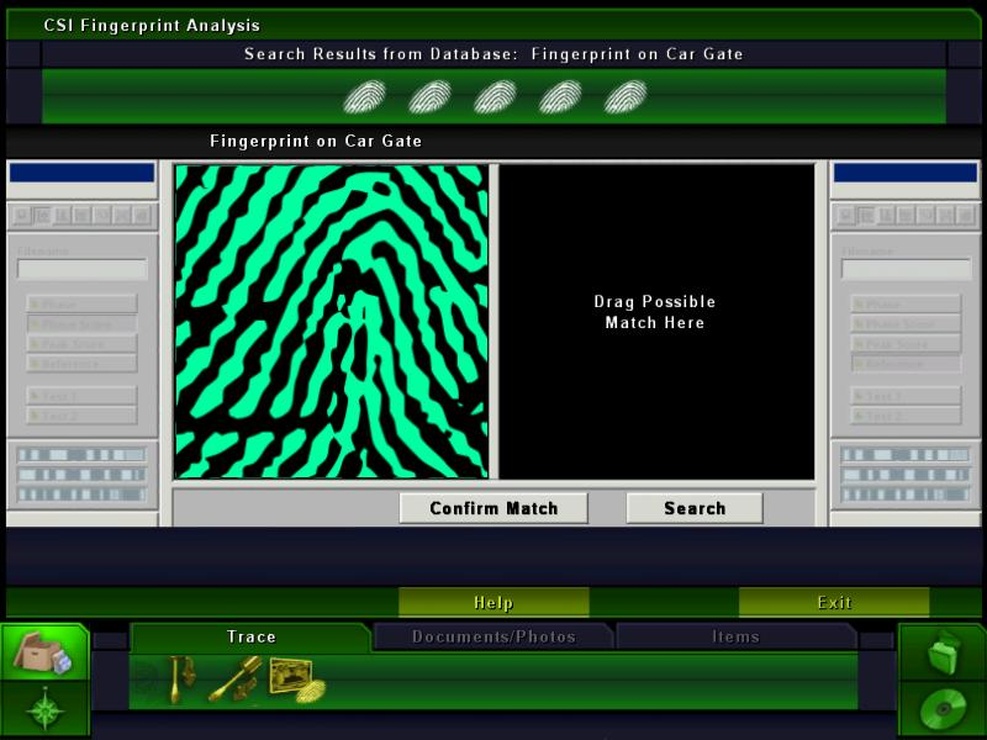This screenshot has height=740, width=987.
Task: Toggle the Phase option in the left panel
Action: (x=80, y=303)
